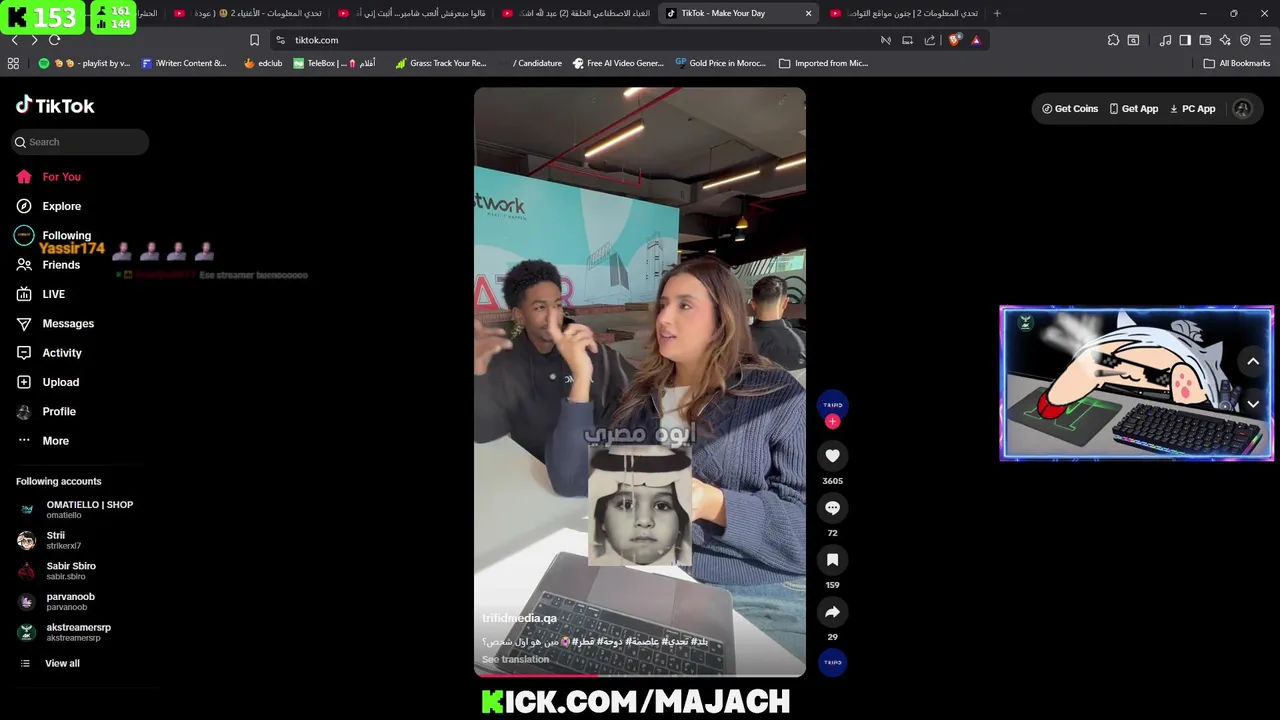Go forward in browser history
The image size is (1280, 720).
pos(34,40)
